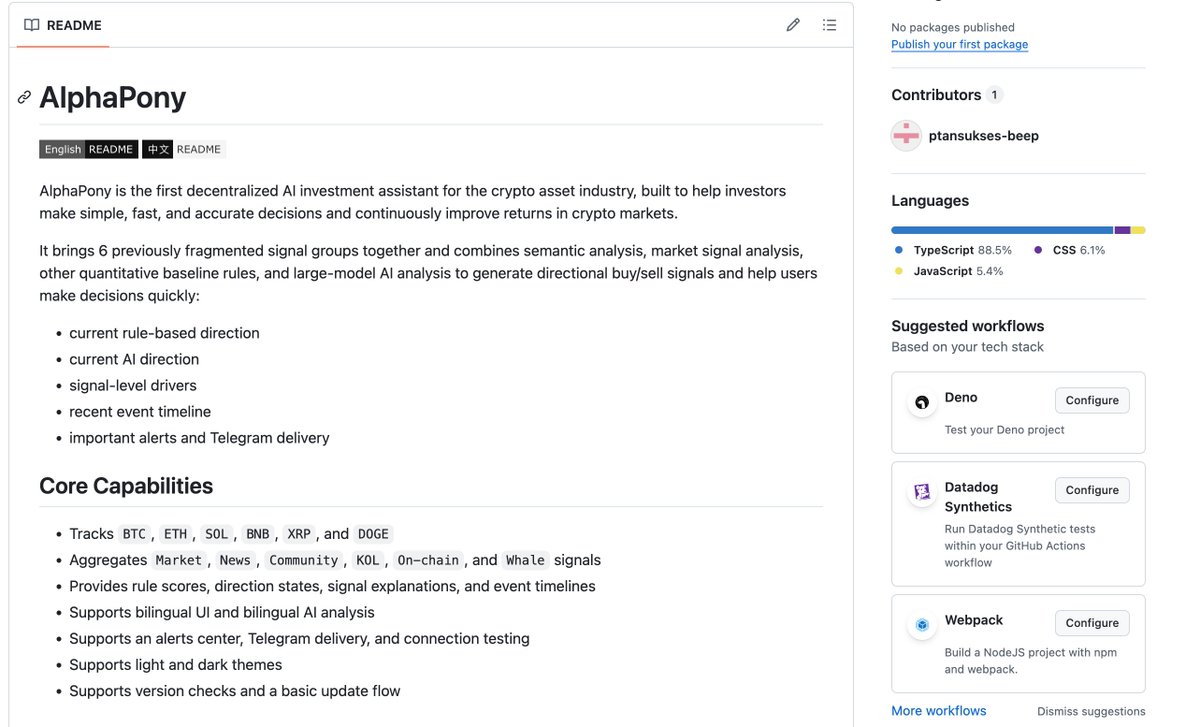Configure the Webpack workflow
Image resolution: width=1200 pixels, height=727 pixels.
click(1092, 623)
